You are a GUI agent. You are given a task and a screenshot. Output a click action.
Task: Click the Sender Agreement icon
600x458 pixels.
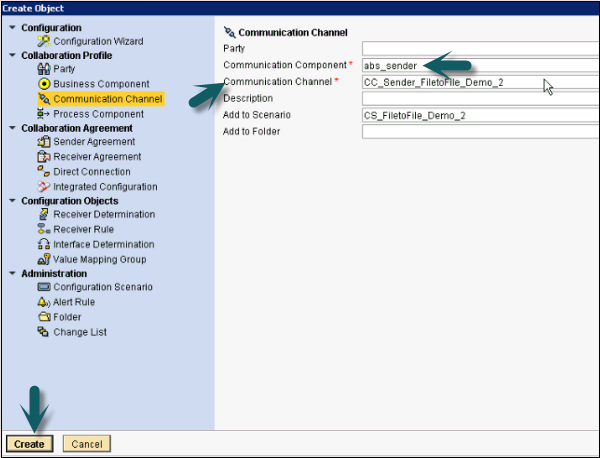(x=43, y=142)
